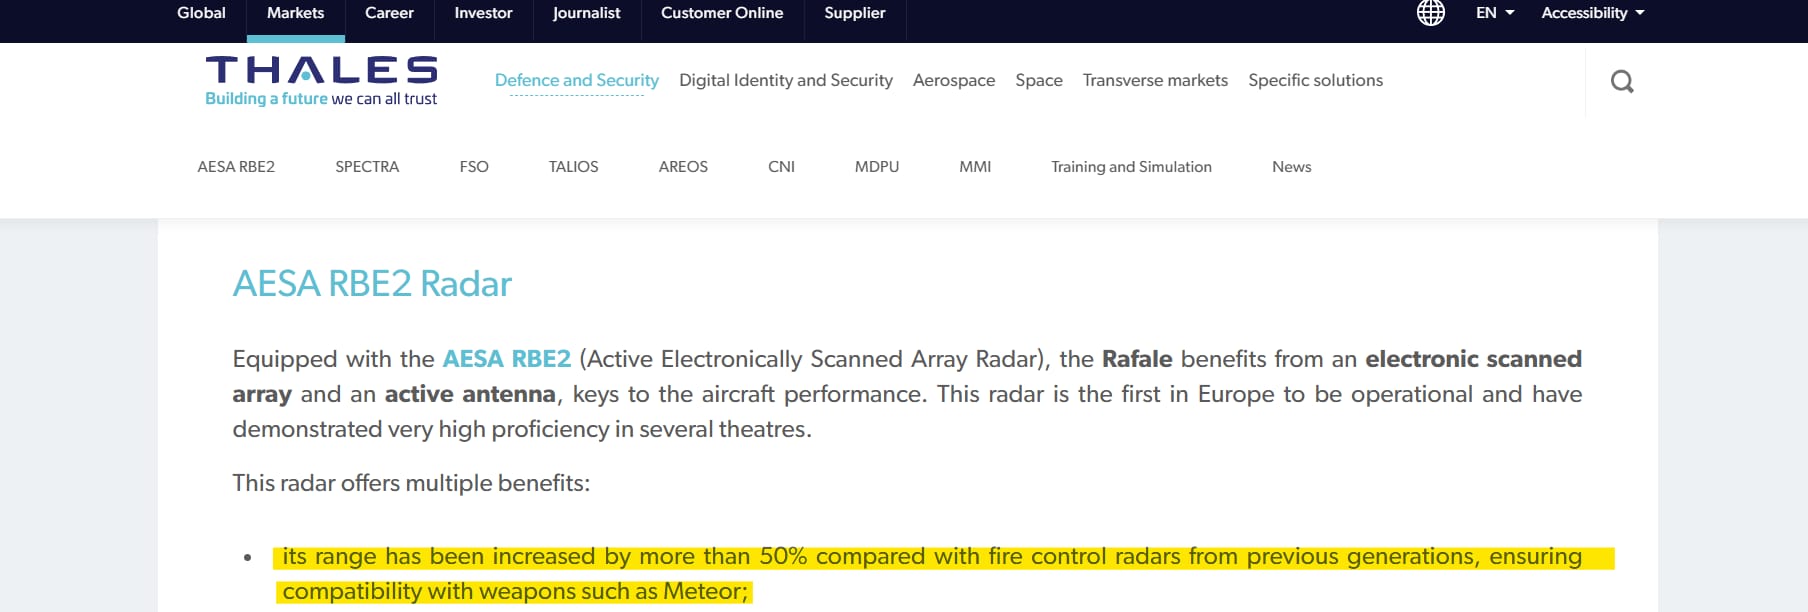
Task: Select Defence and Security market
Action: tap(577, 80)
